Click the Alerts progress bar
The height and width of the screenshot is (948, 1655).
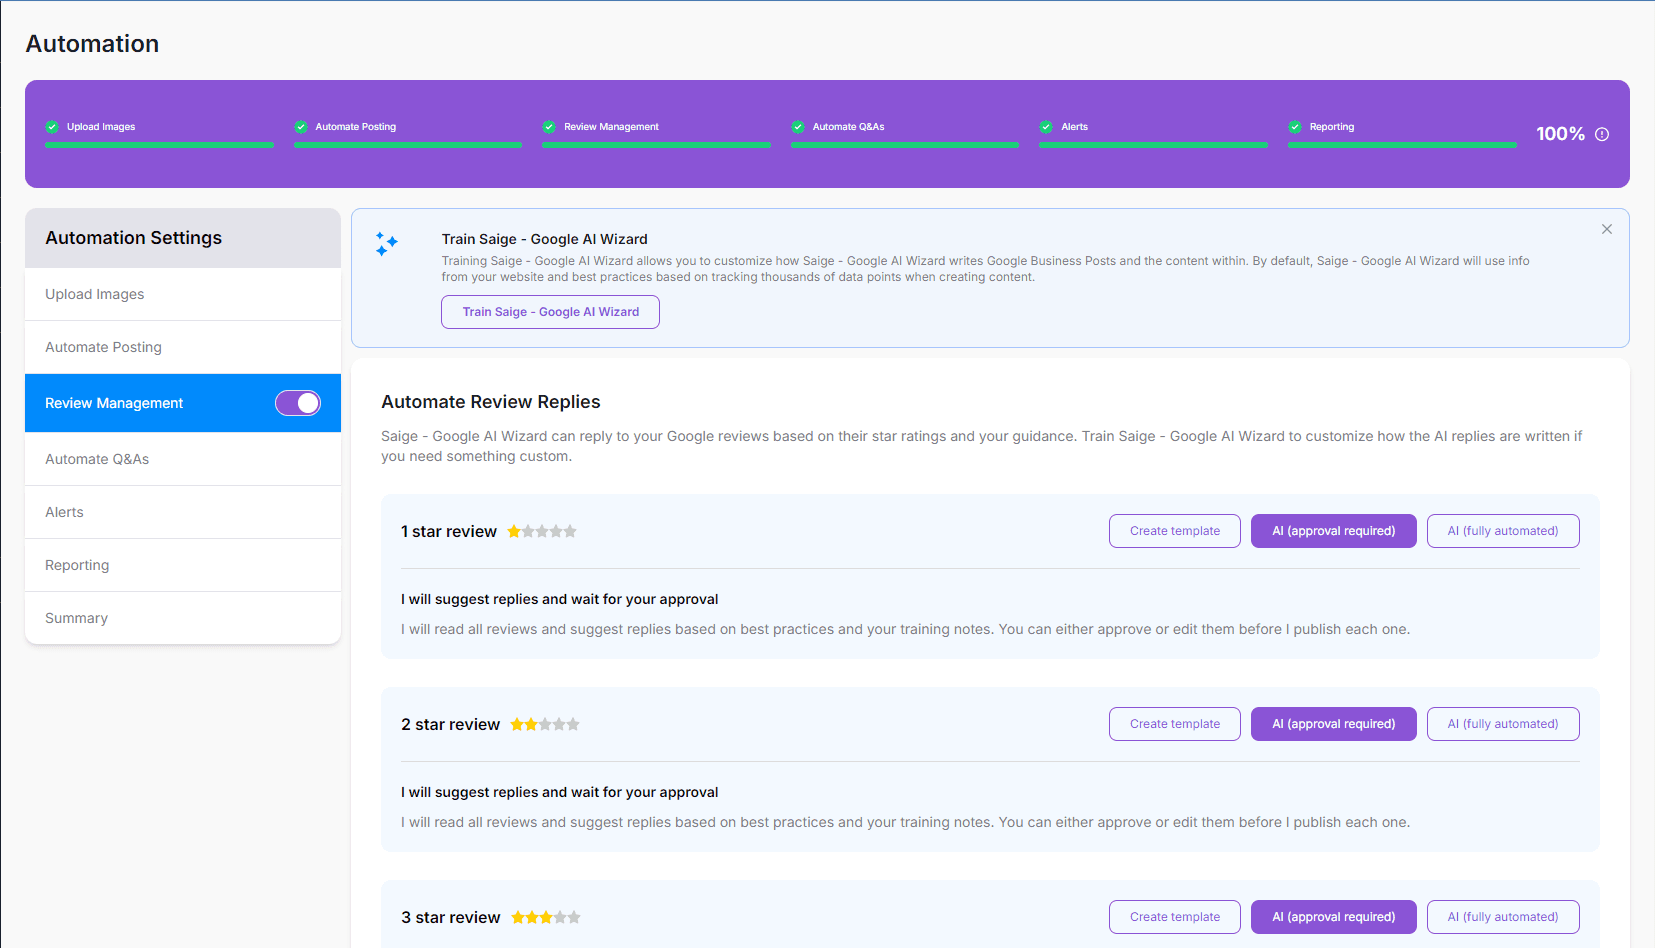point(1153,145)
